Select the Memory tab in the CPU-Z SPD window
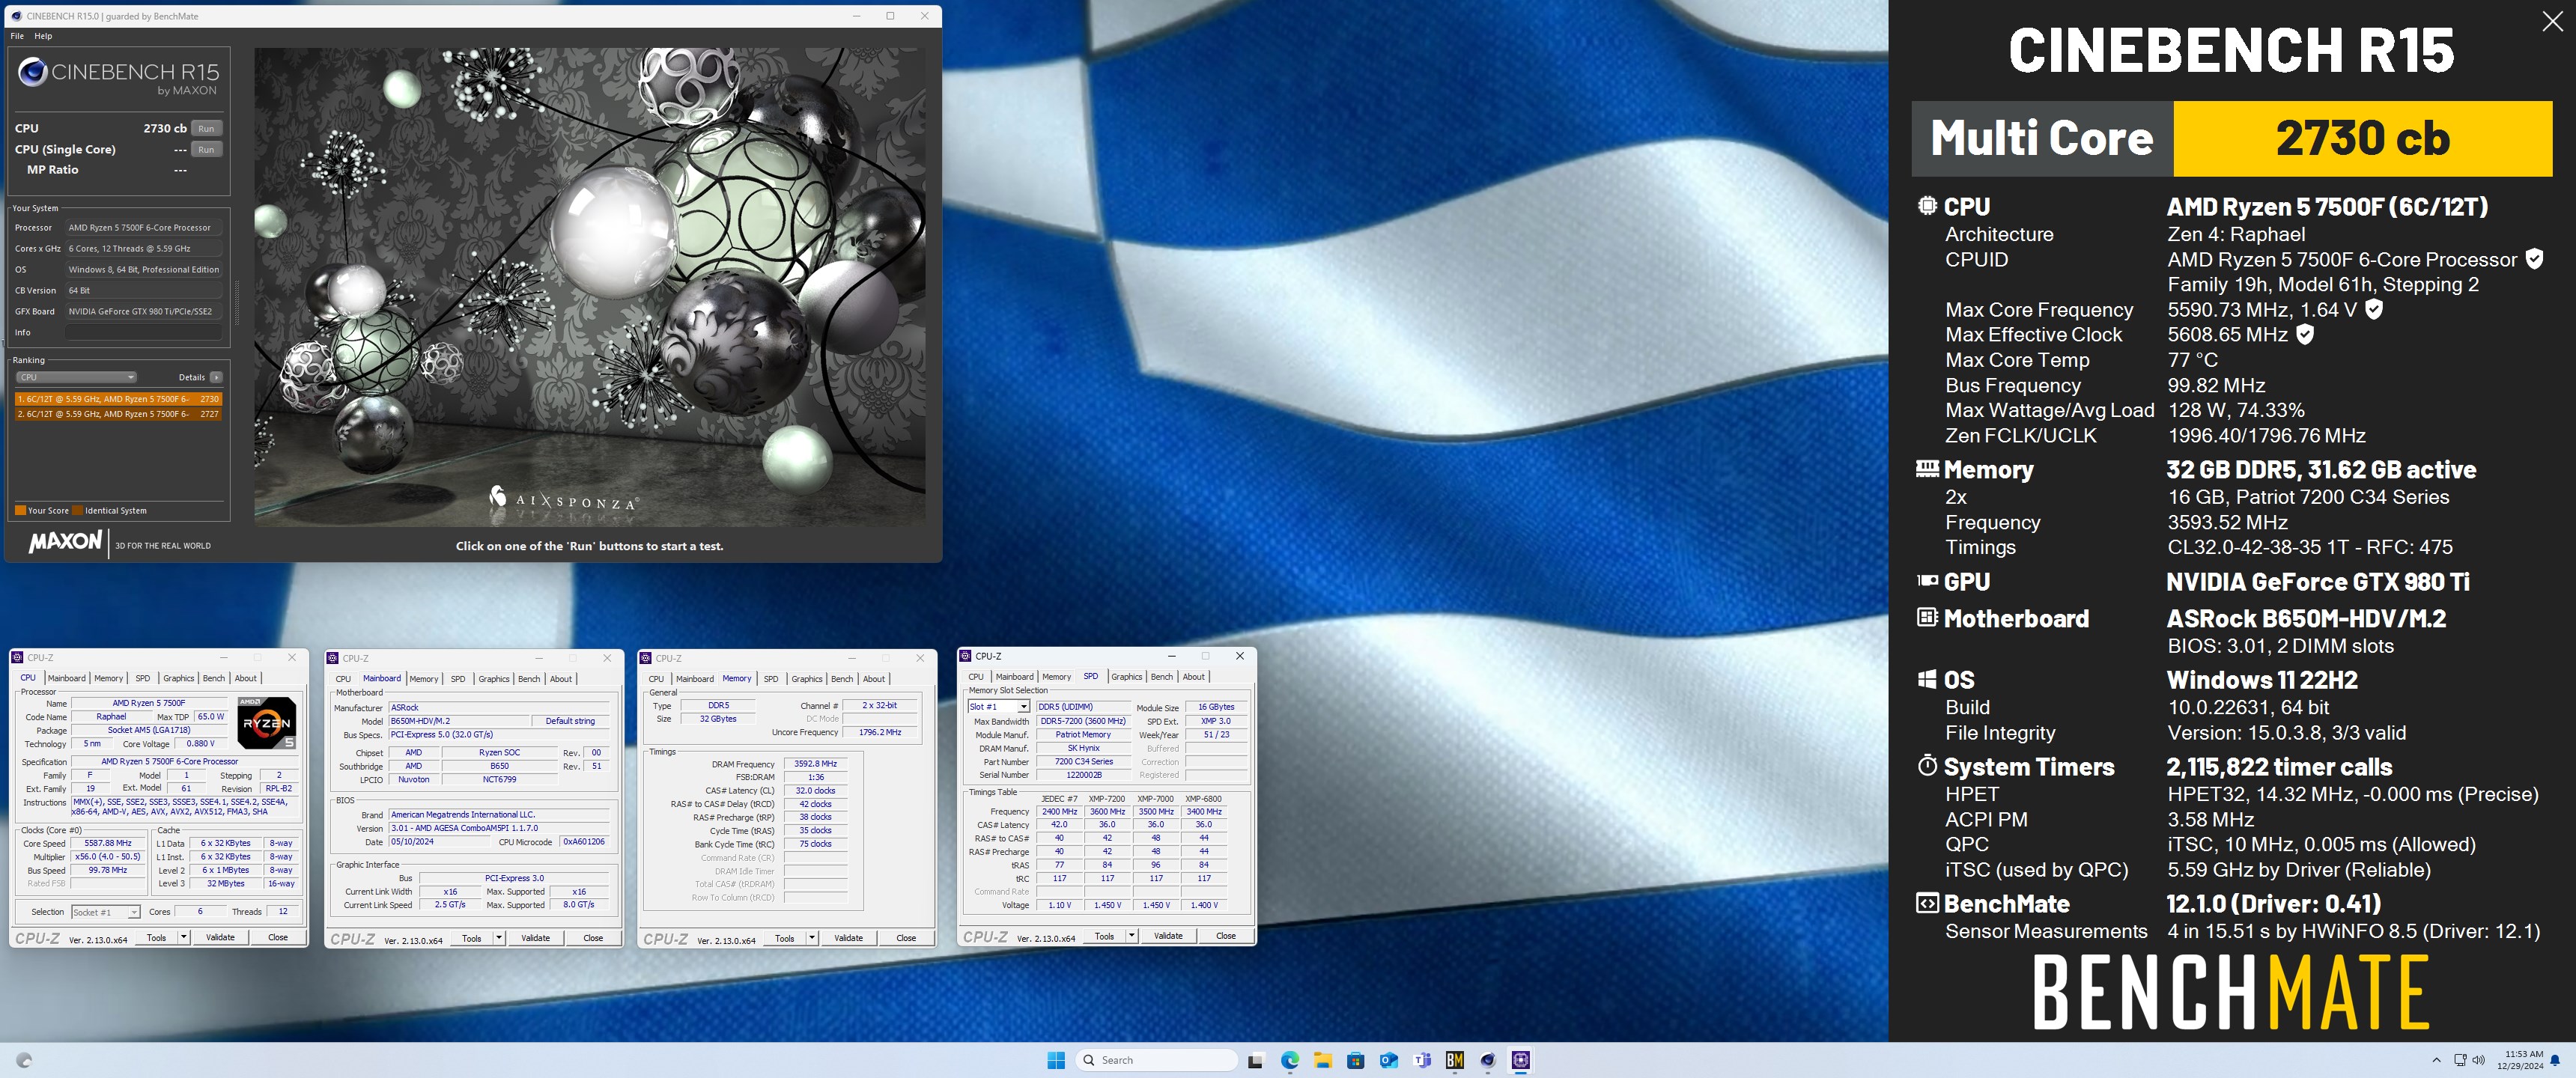 [x=1056, y=677]
